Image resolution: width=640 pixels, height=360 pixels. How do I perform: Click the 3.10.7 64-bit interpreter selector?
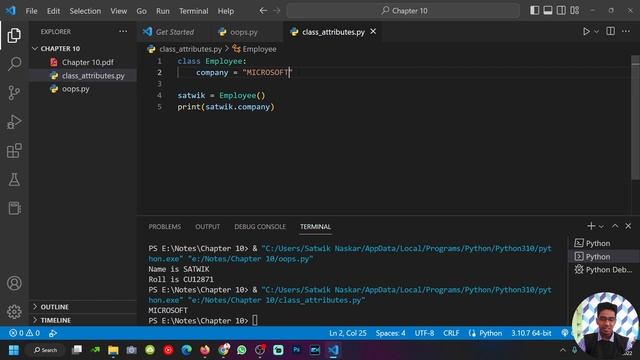pos(531,333)
